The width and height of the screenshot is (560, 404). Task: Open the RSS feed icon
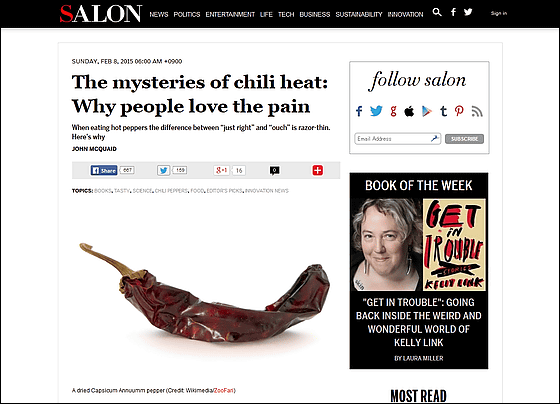coord(477,111)
